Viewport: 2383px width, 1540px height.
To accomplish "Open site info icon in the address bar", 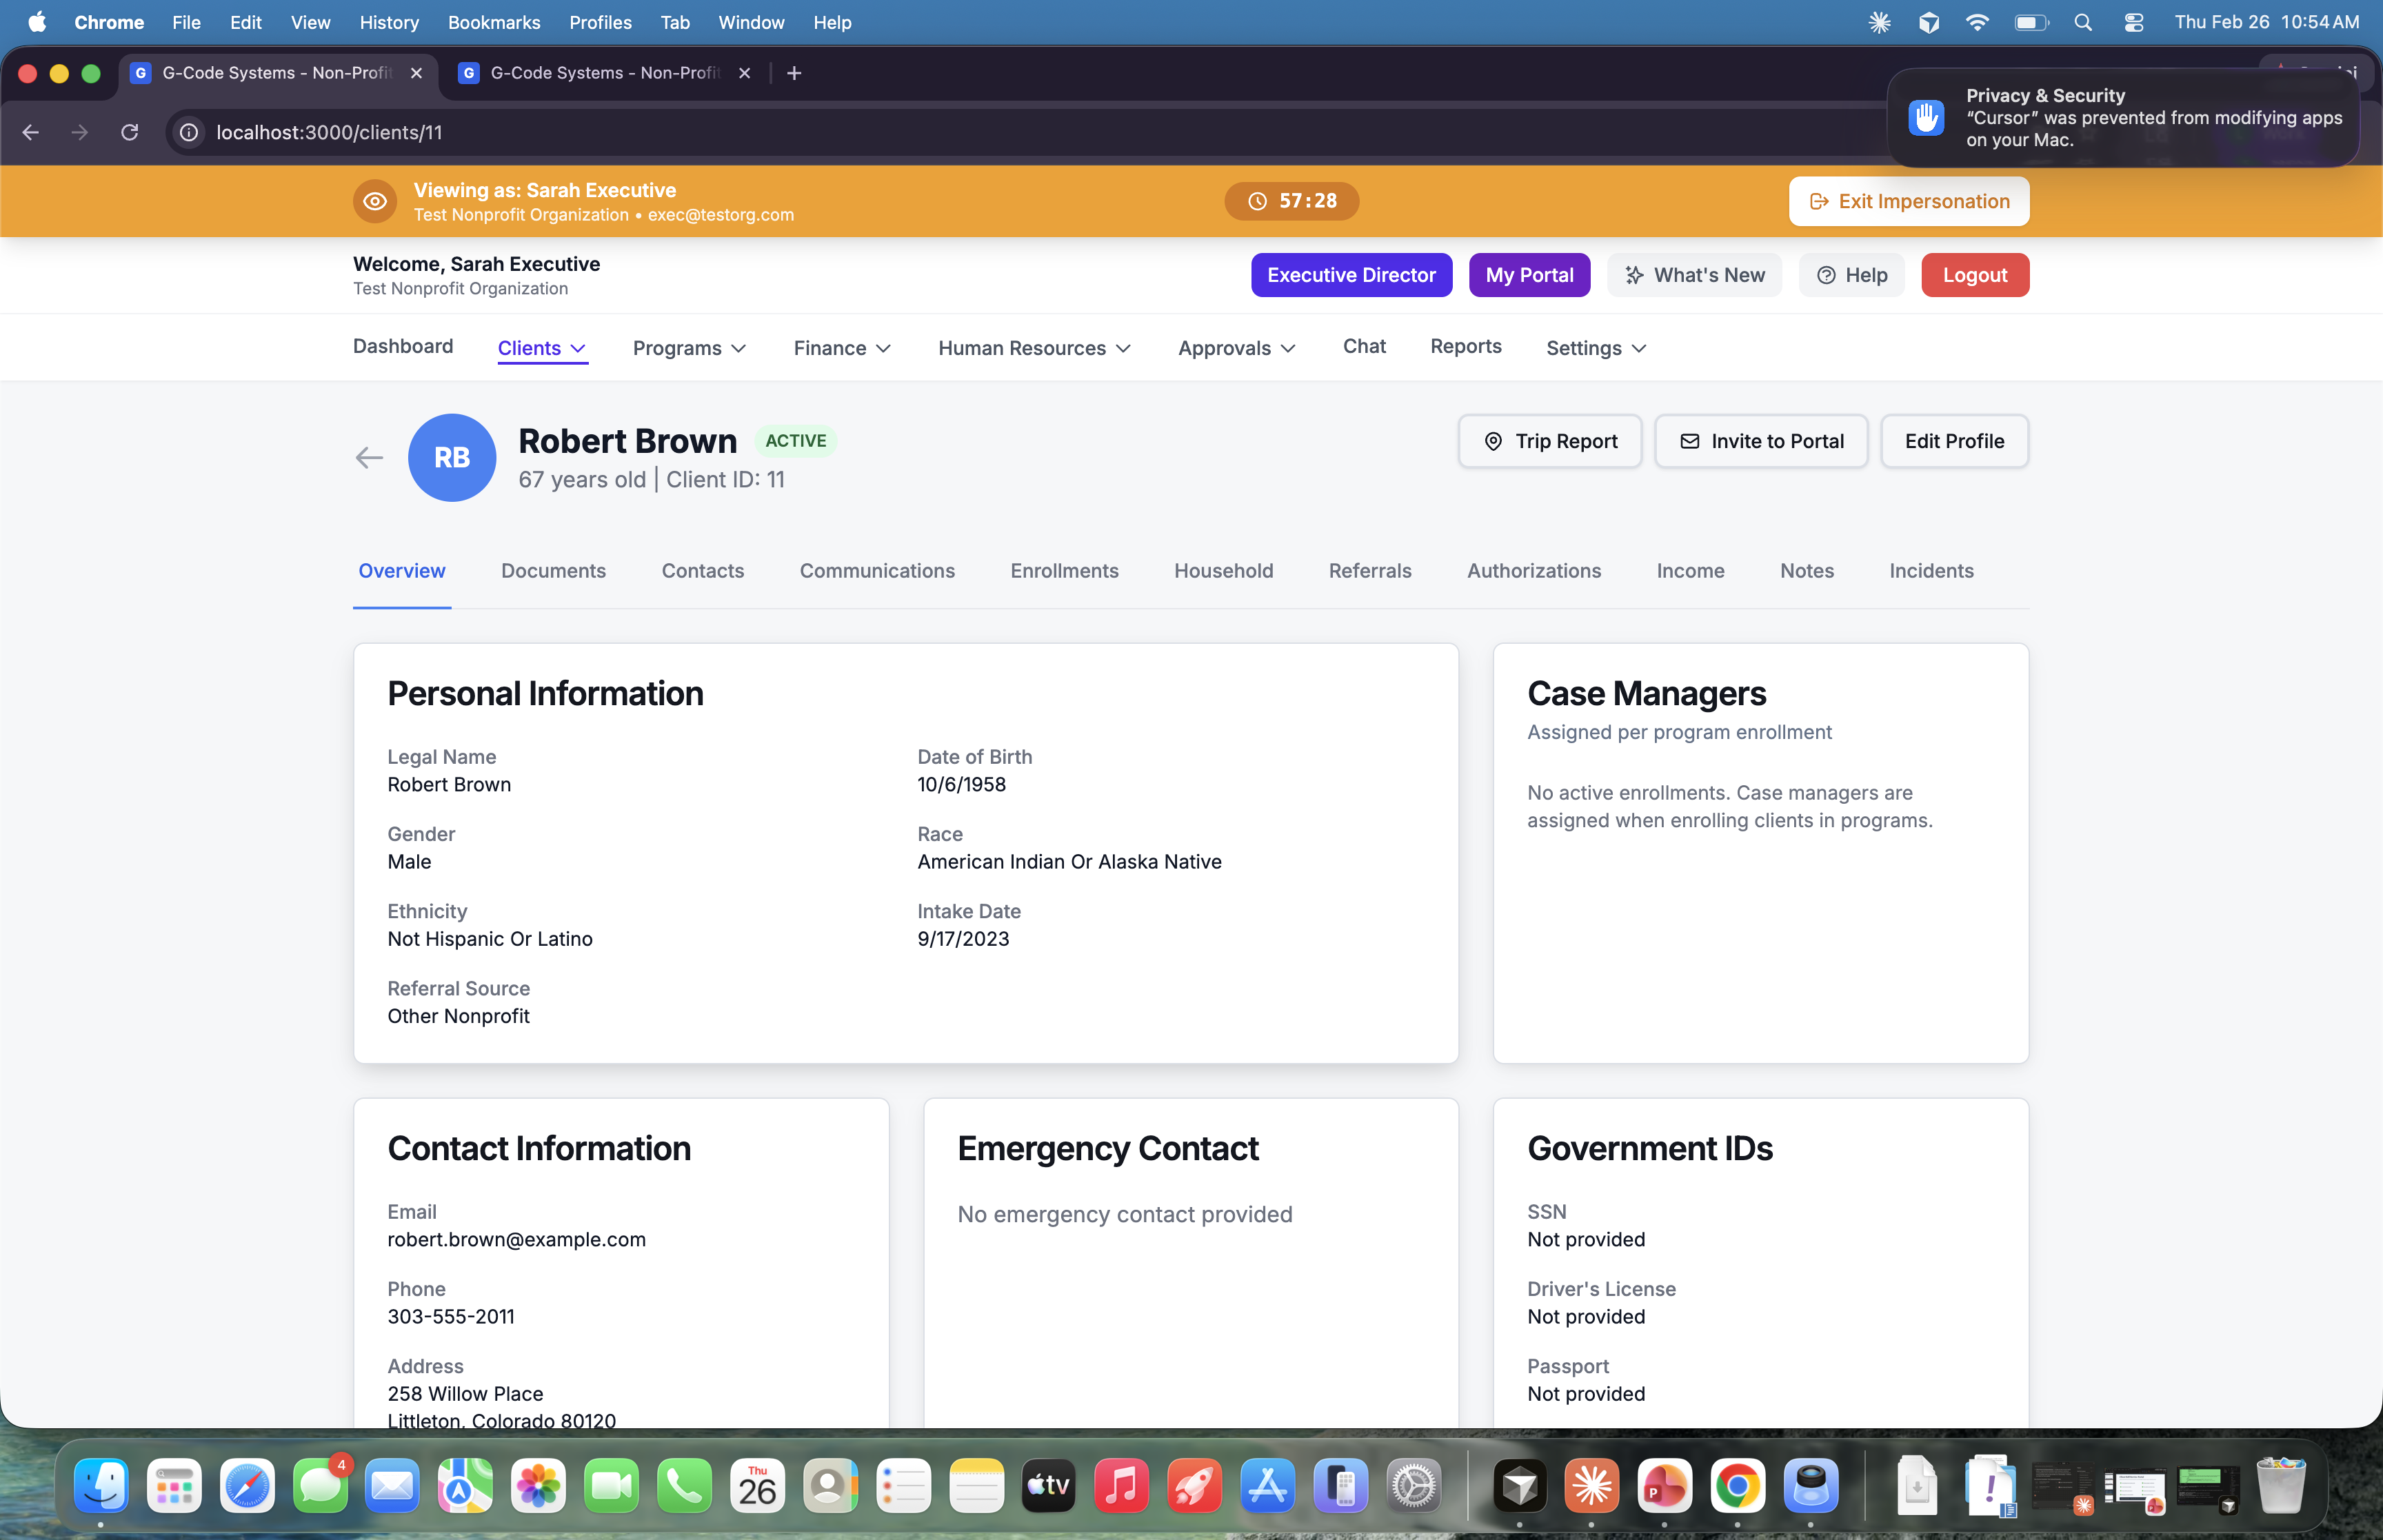I will click(188, 132).
